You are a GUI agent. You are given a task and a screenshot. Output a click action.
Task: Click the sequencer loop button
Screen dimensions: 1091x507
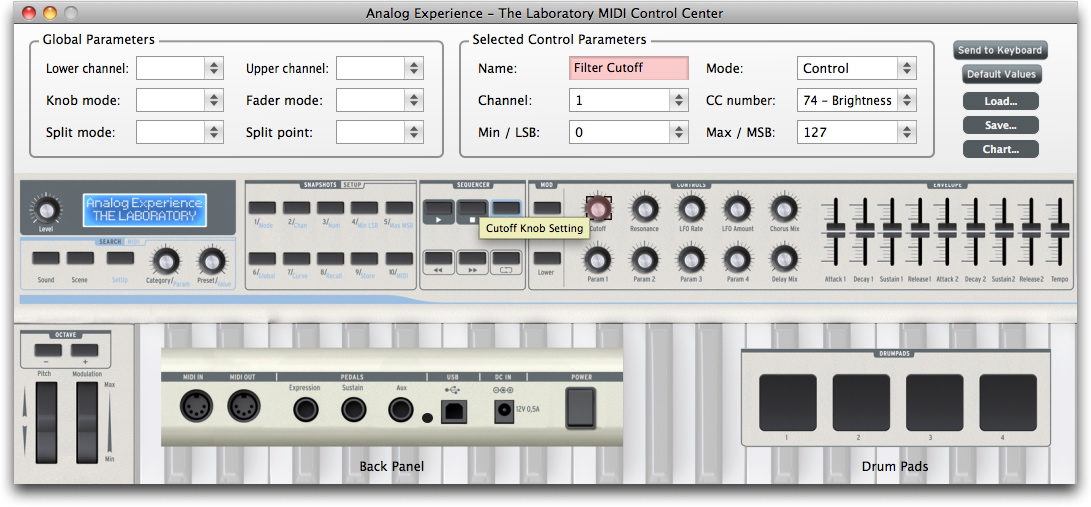pos(506,262)
